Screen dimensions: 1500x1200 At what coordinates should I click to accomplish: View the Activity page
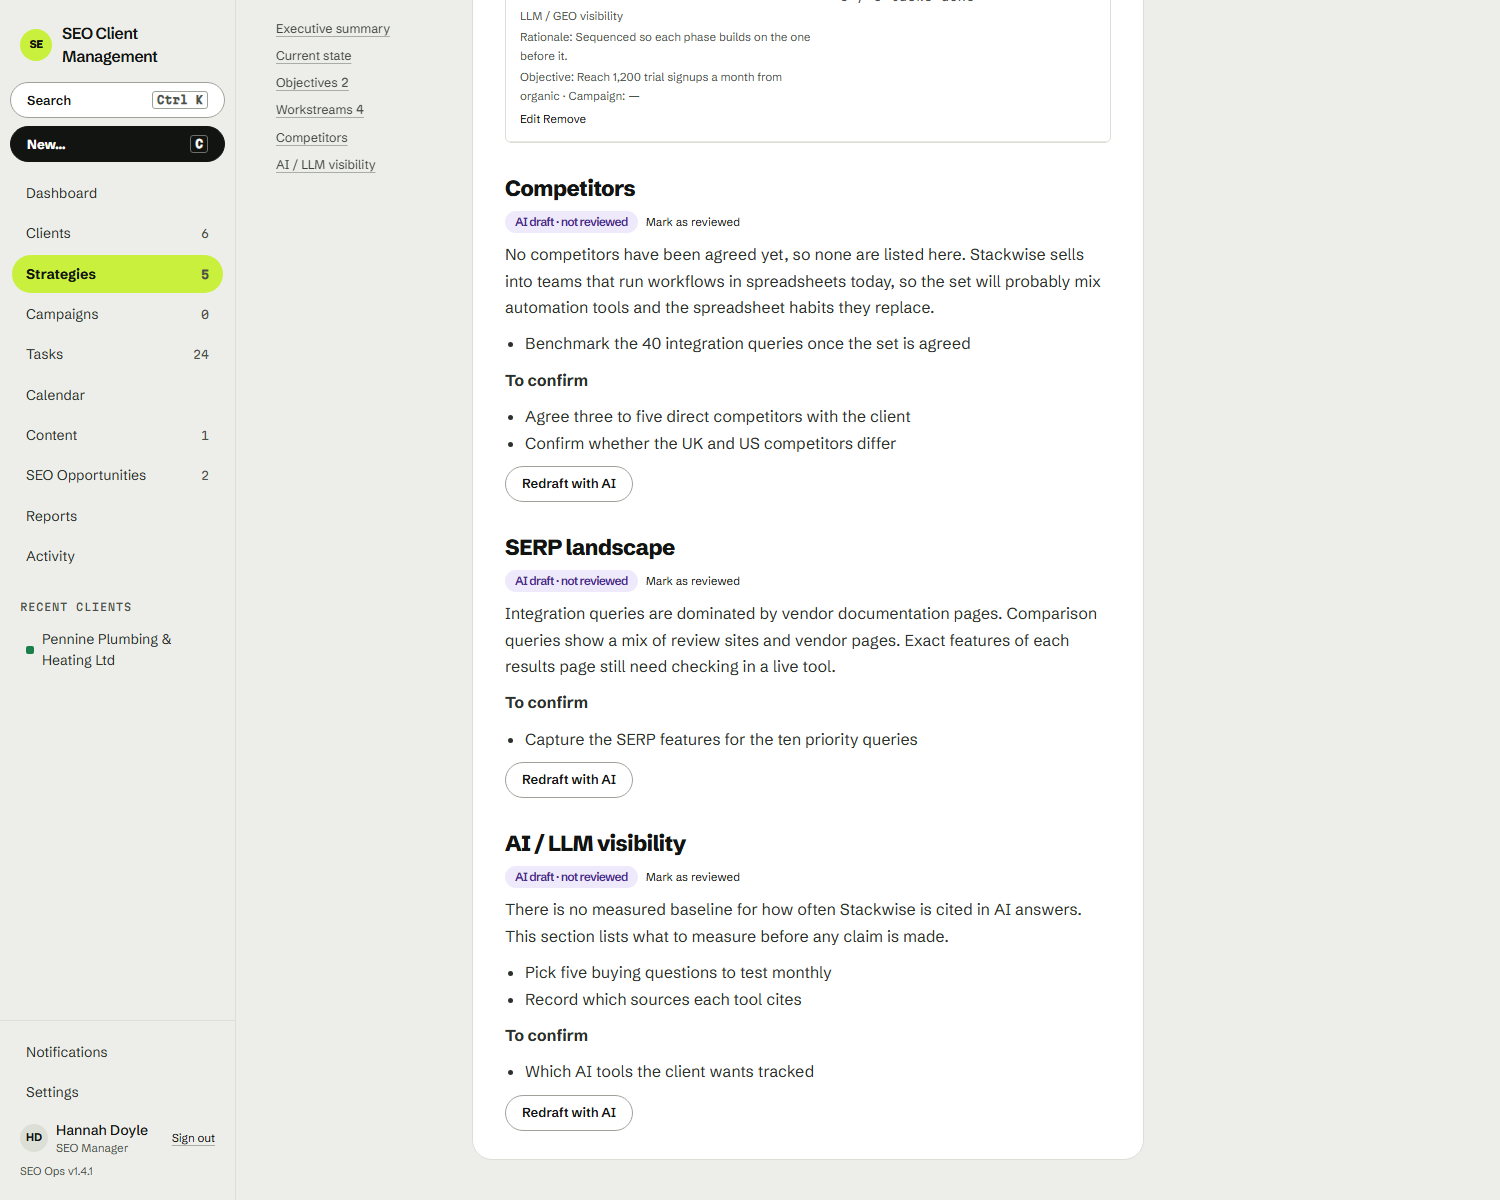[x=117, y=556]
